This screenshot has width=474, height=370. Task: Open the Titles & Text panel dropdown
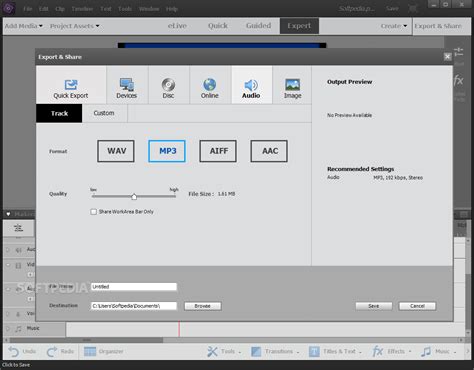pos(335,351)
